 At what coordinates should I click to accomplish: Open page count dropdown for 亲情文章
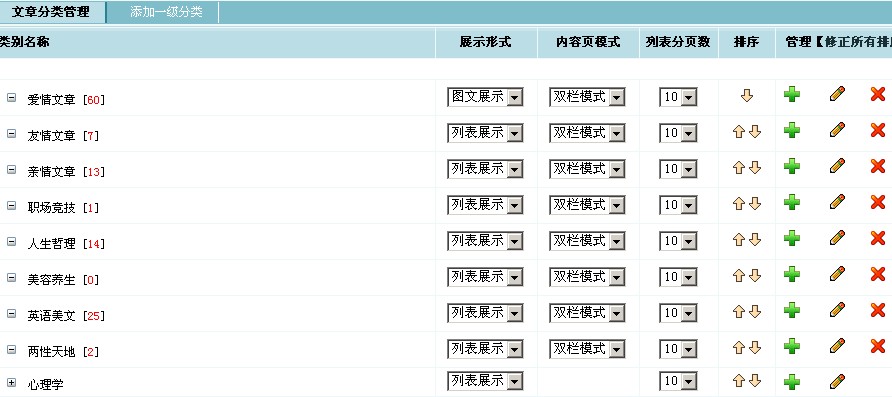pyautogui.click(x=678, y=169)
